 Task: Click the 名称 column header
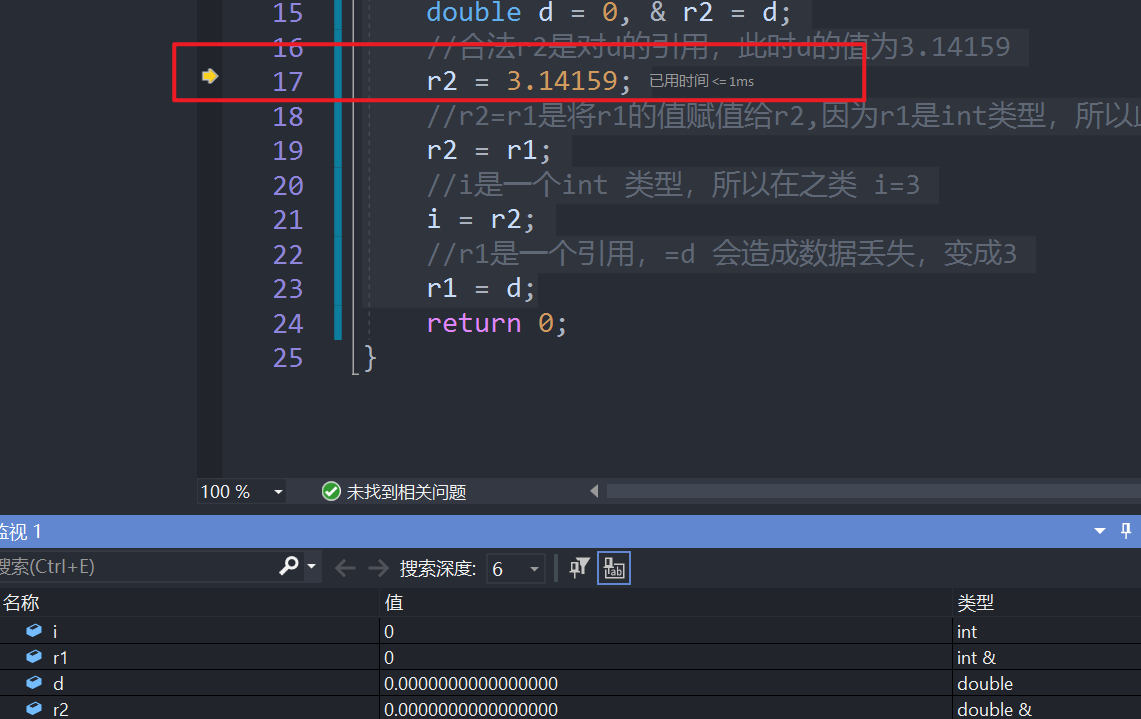22,602
